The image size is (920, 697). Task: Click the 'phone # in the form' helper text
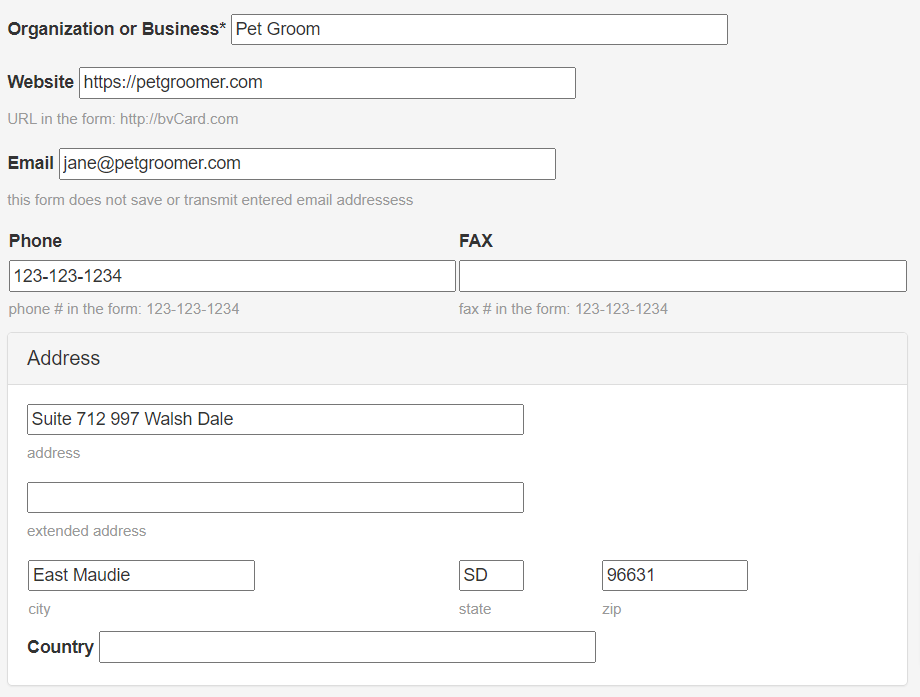coord(124,309)
